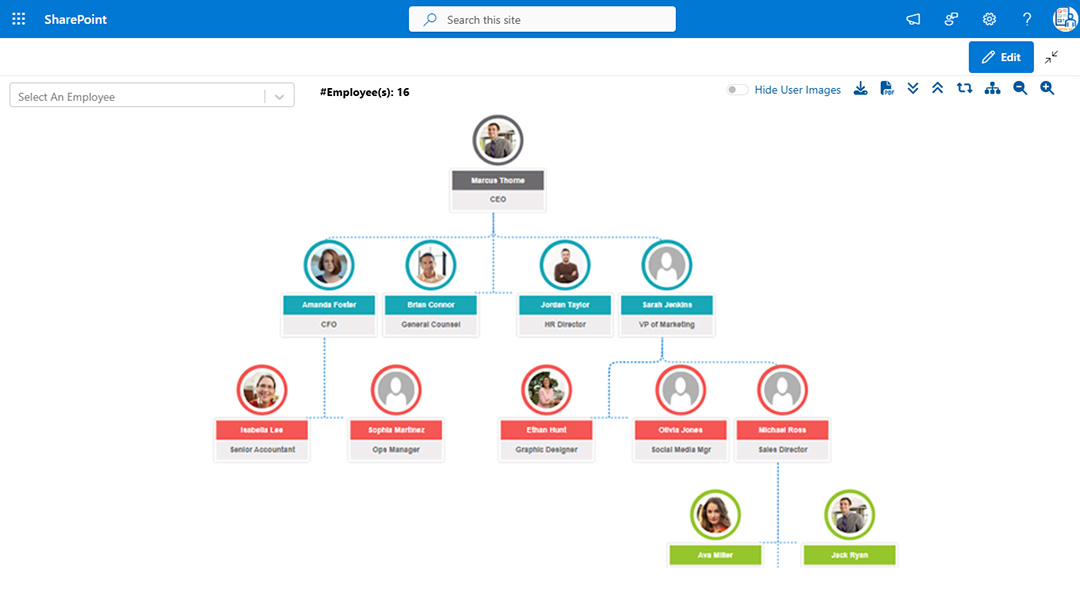Open the app launcher waffle menu
The width and height of the screenshot is (1080, 607).
tap(17, 17)
